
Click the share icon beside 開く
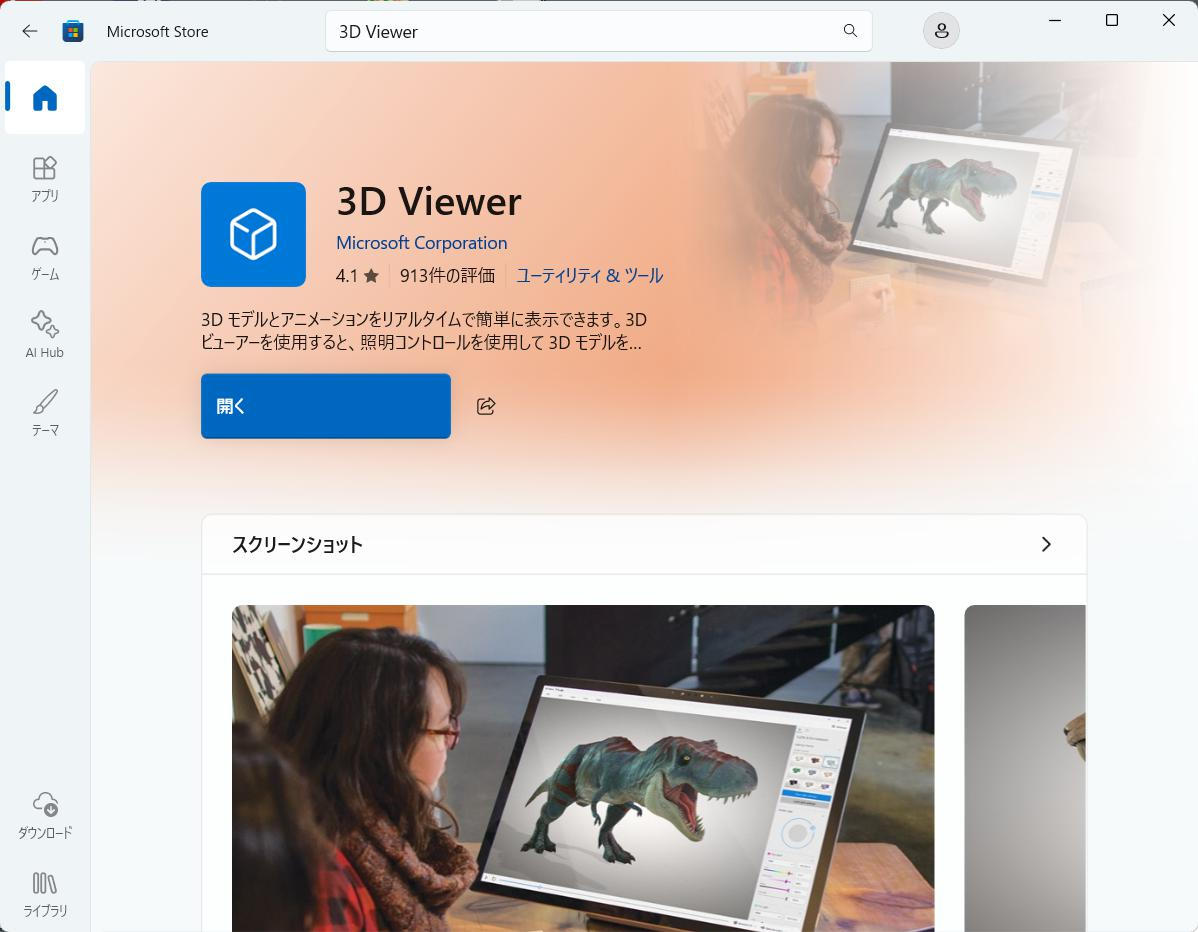(x=486, y=406)
